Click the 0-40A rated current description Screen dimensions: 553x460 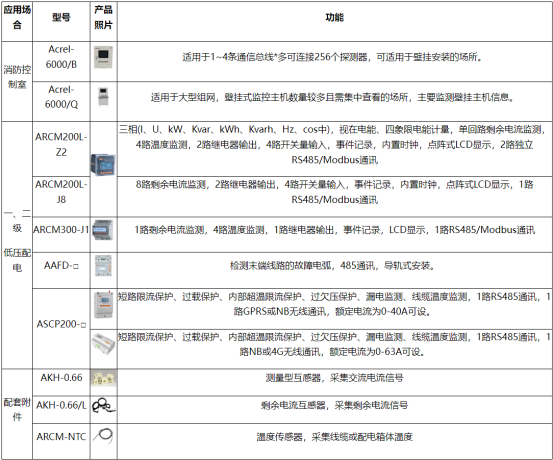click(334, 304)
